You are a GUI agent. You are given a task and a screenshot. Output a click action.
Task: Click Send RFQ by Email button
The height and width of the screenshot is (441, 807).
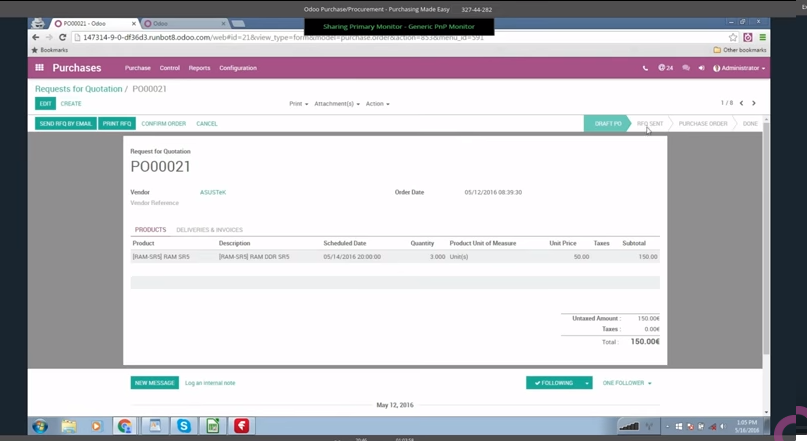(x=65, y=124)
